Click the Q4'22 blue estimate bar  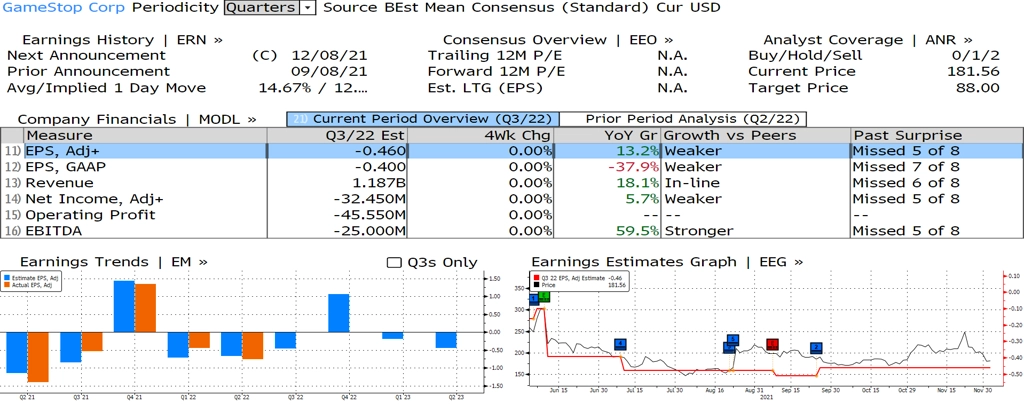click(338, 313)
